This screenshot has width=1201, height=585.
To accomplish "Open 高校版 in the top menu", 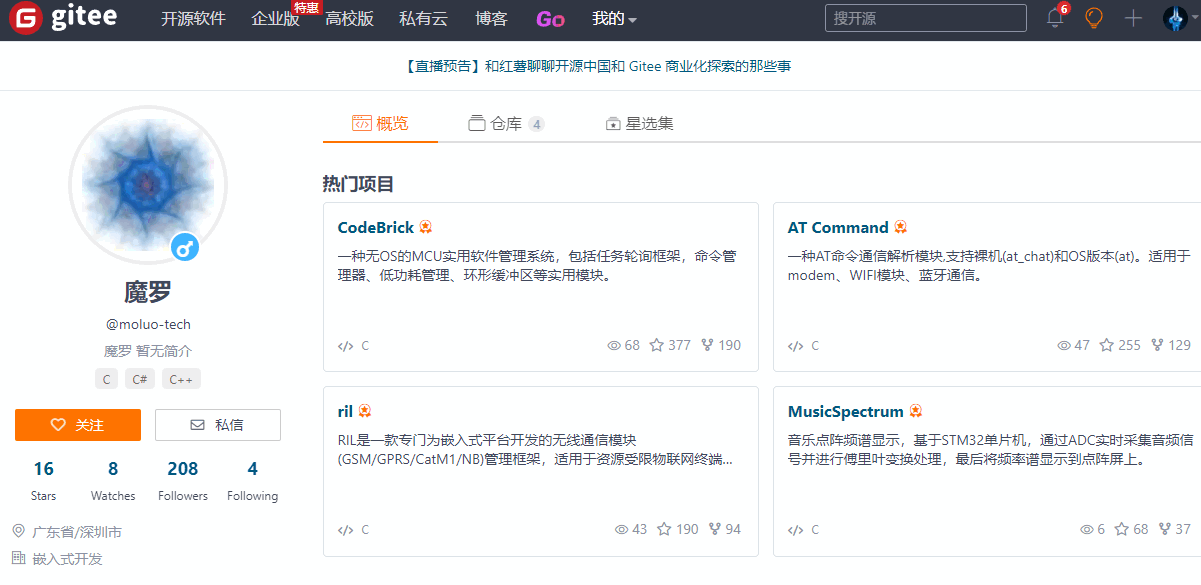I will point(349,18).
